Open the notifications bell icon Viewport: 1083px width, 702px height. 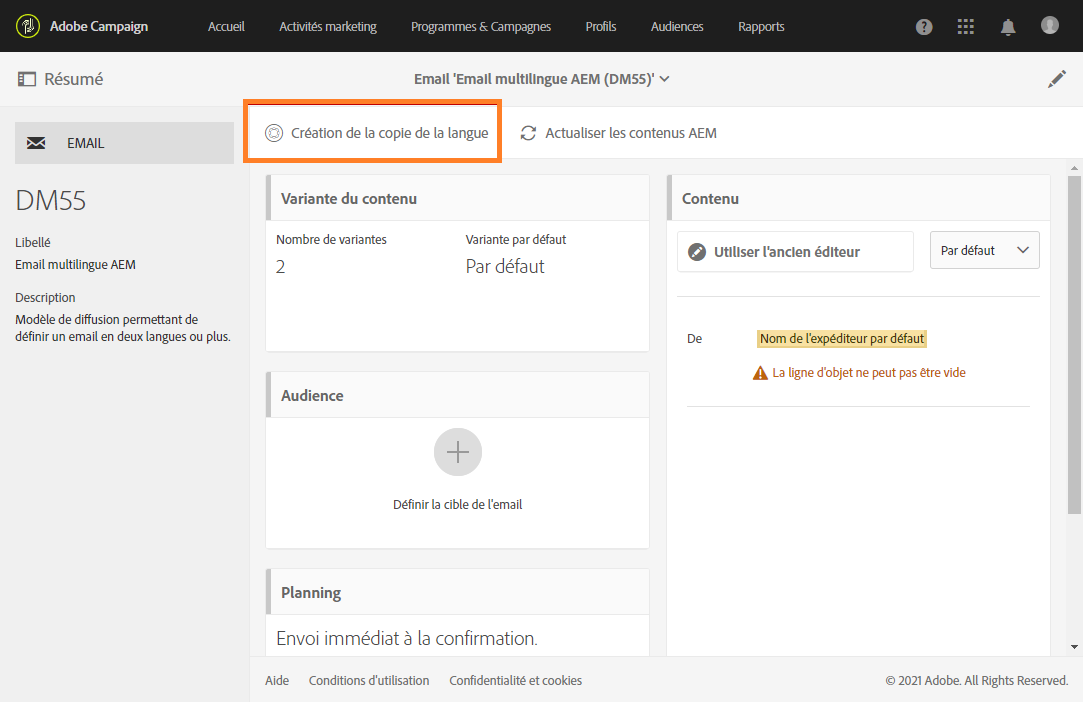pos(1008,27)
